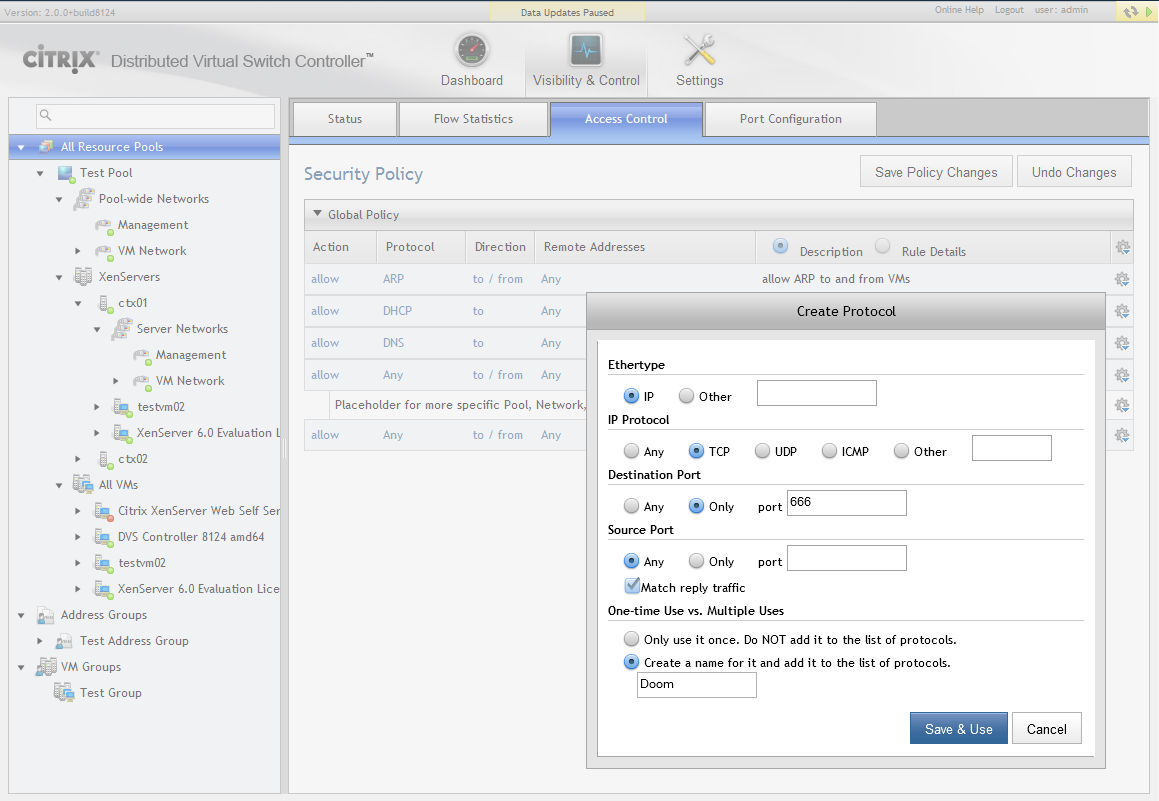Select Only for Source Port
The image size is (1159, 801).
[696, 561]
